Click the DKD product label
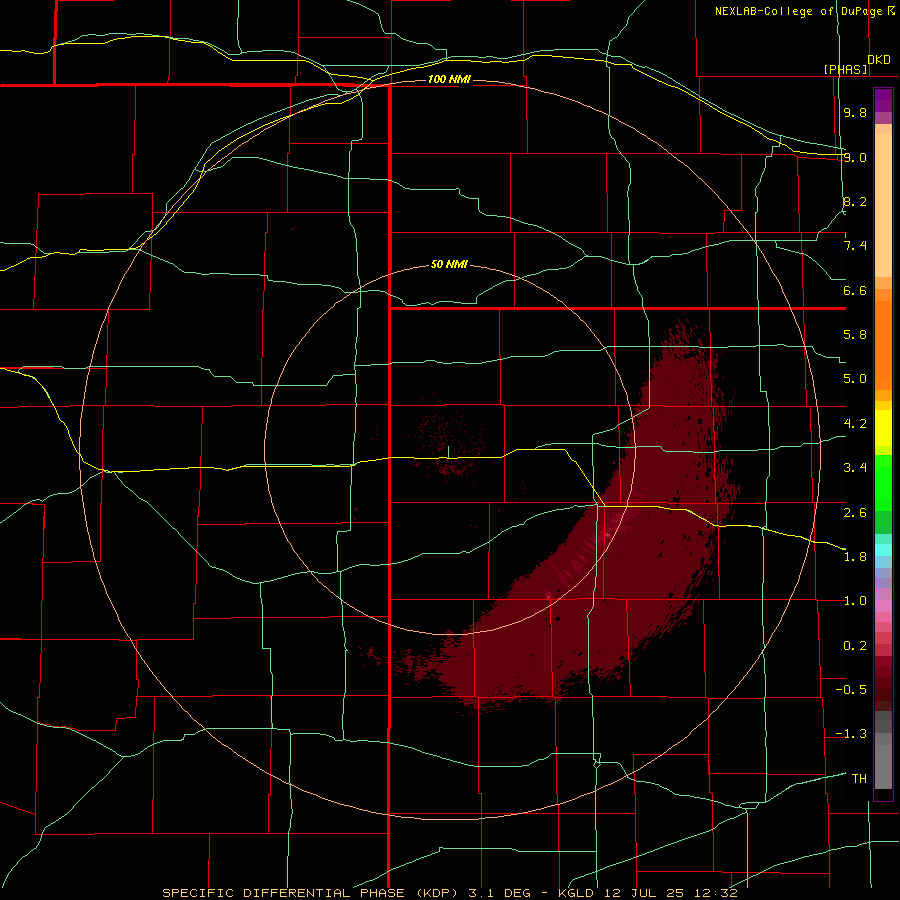This screenshot has height=900, width=900. (x=879, y=60)
